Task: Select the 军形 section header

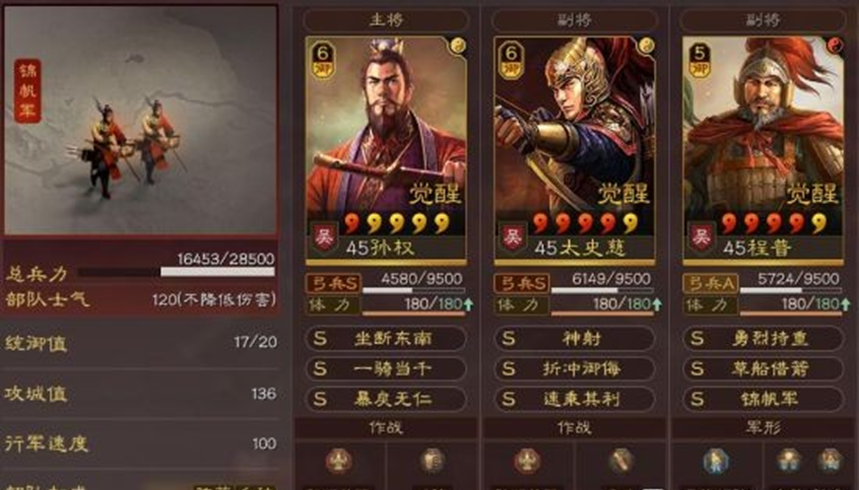Action: [x=763, y=428]
